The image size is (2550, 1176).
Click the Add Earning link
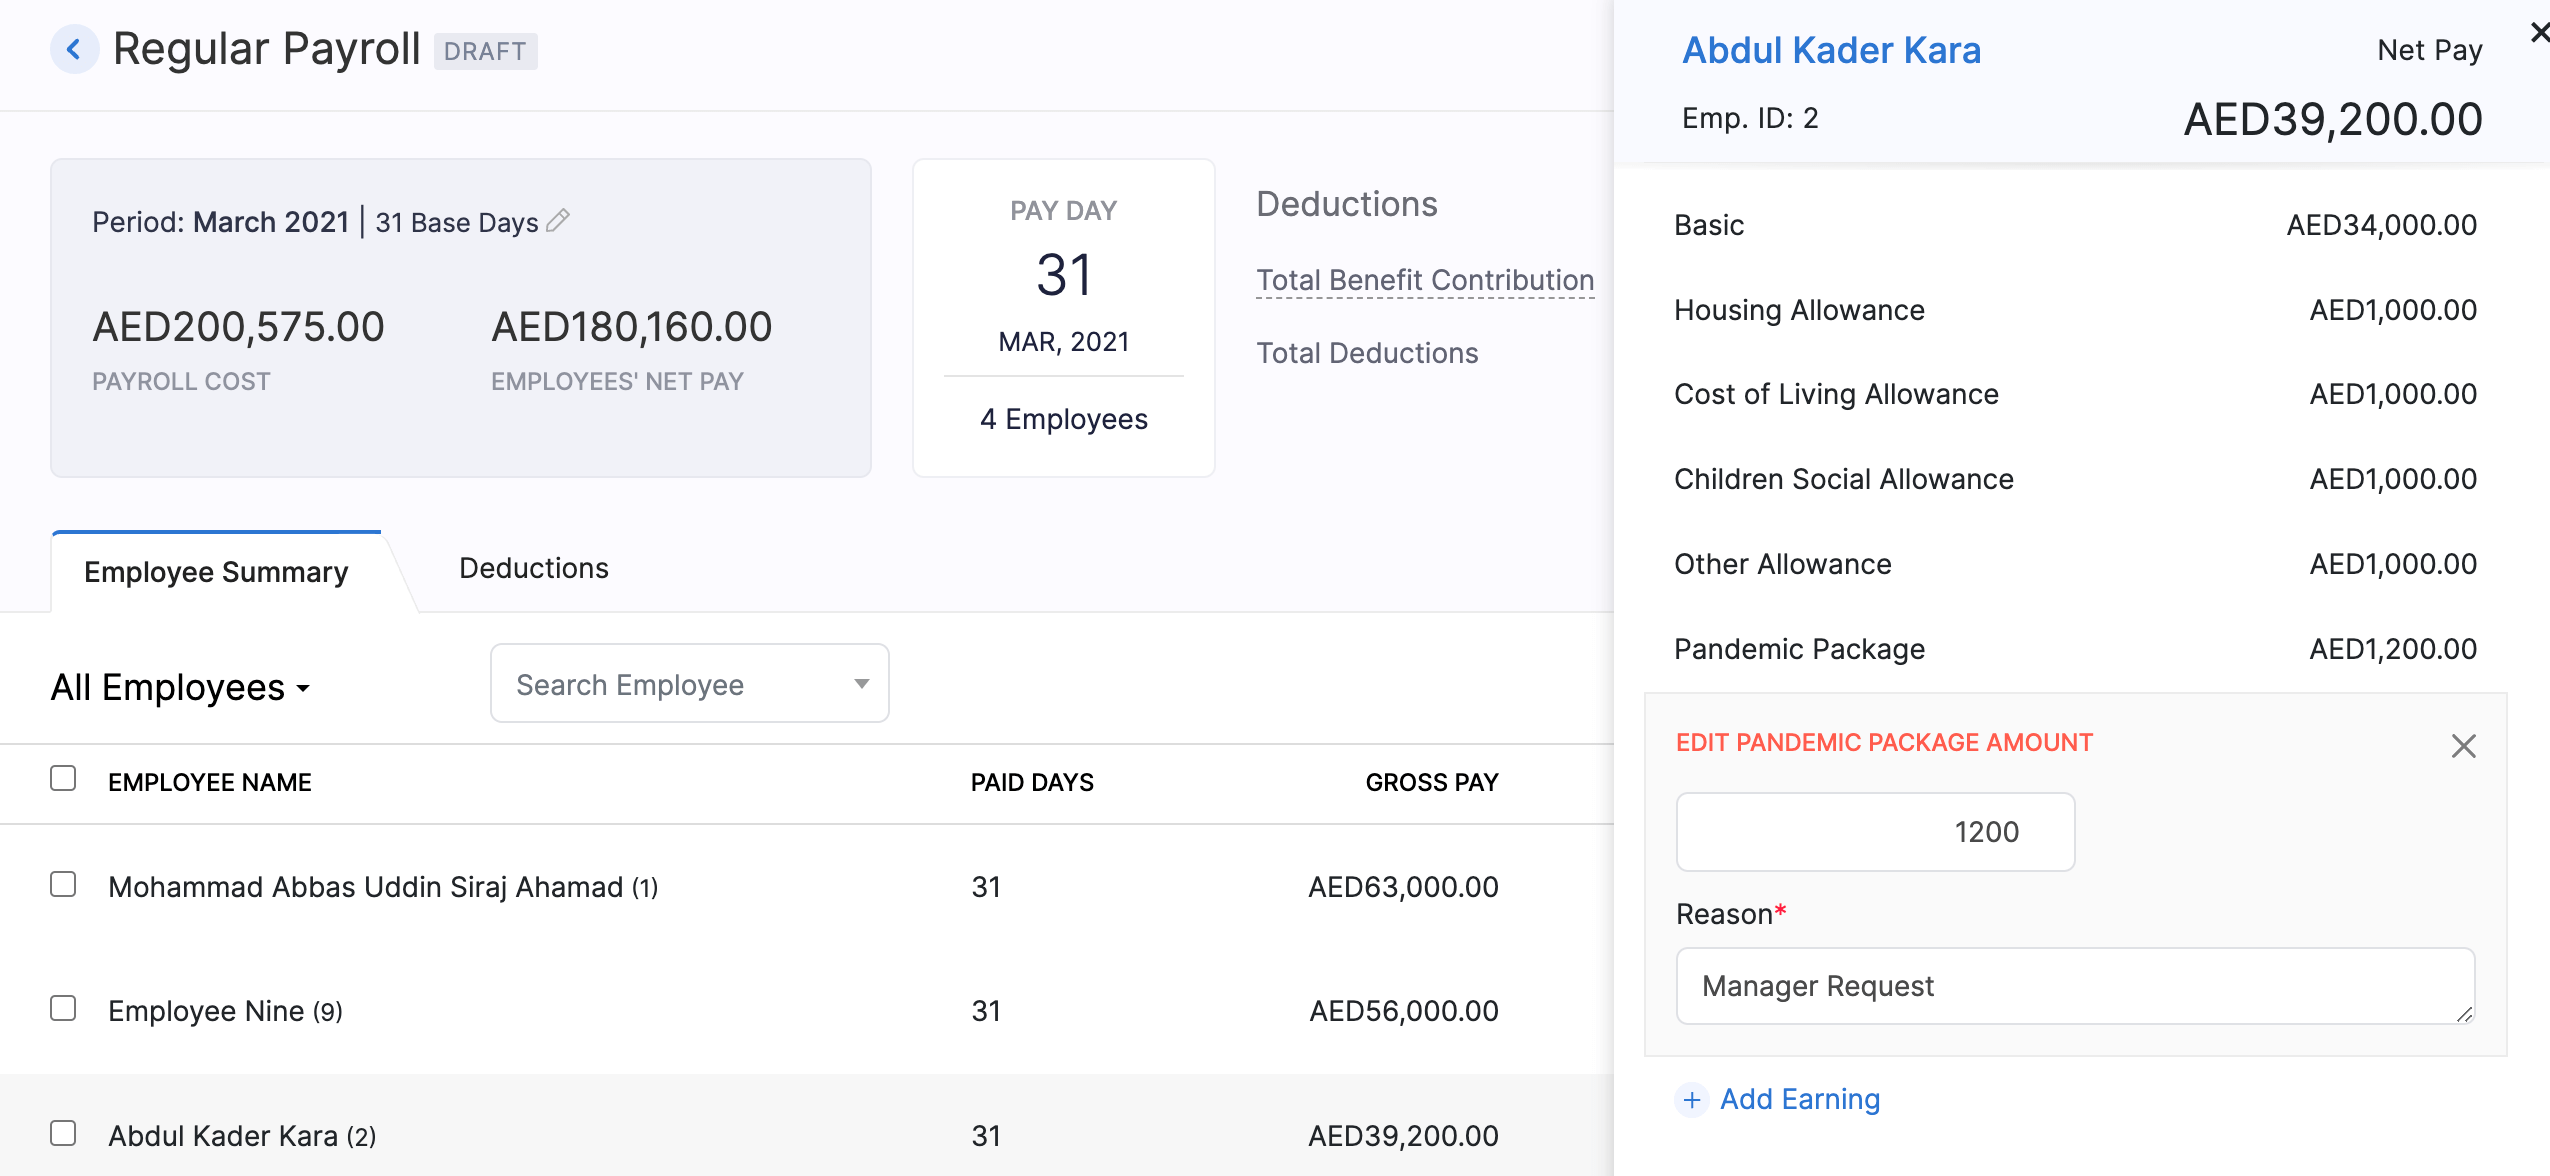tap(1799, 1098)
